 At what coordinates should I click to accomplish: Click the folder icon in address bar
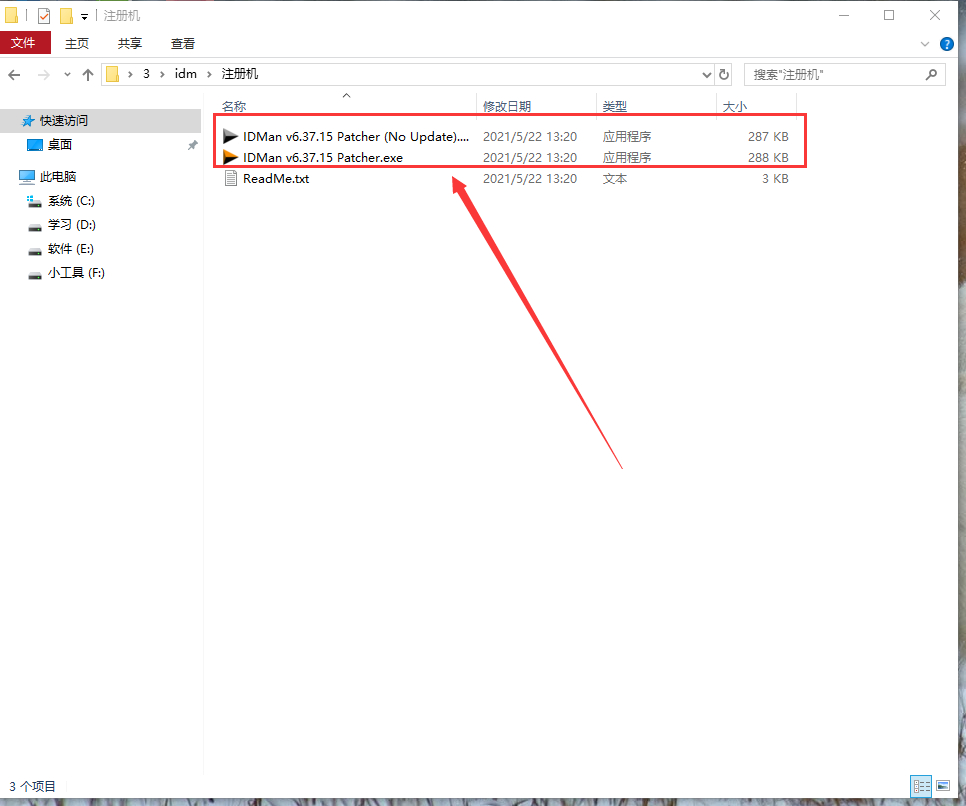coord(112,74)
